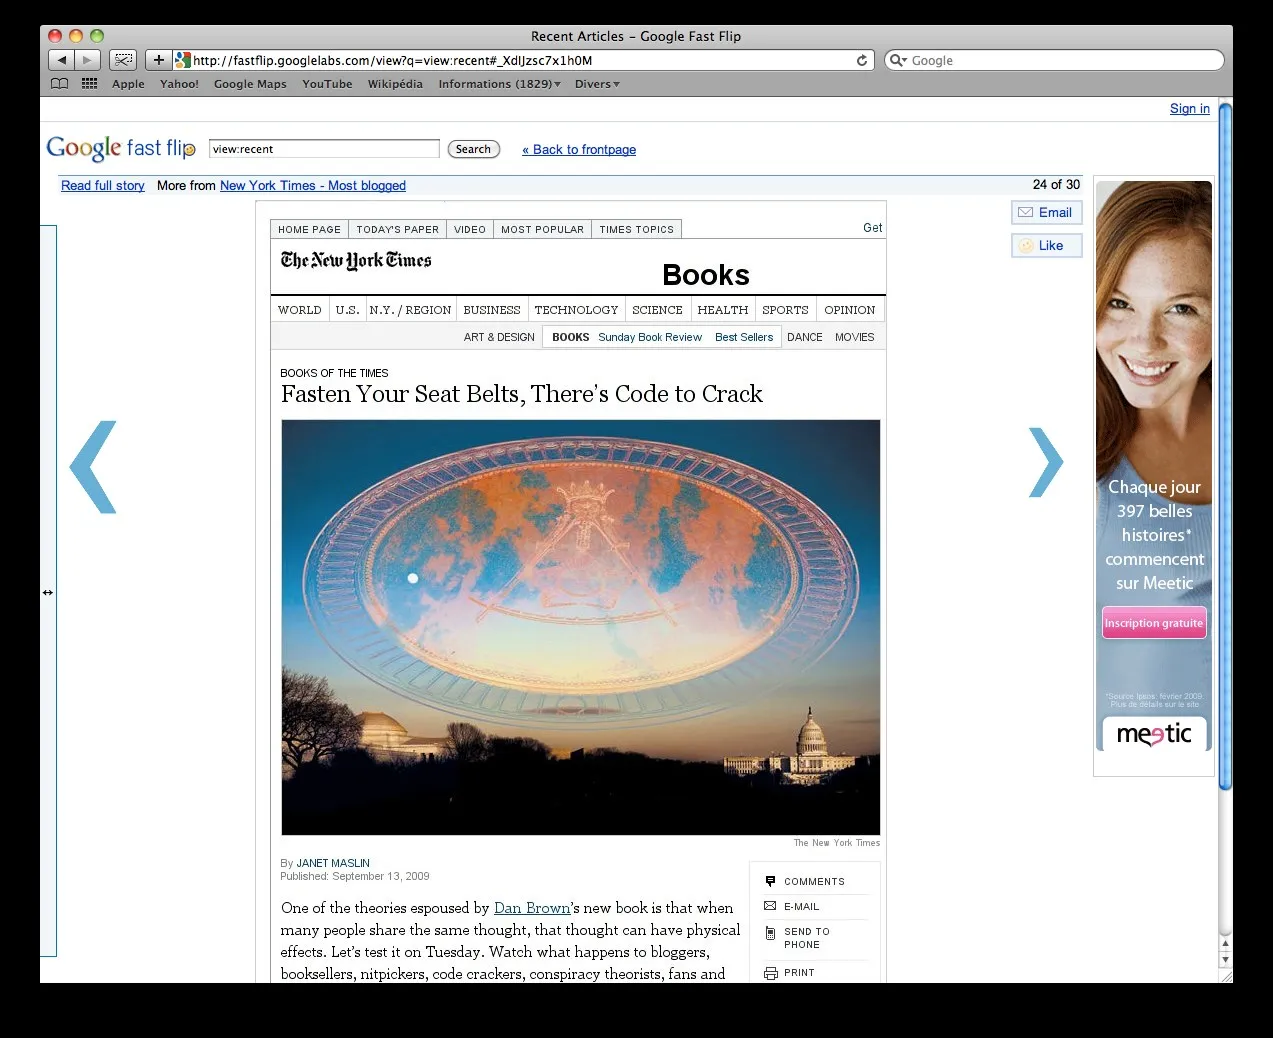Click Inscription gratuite in Meetic ad
This screenshot has height=1038, width=1273.
[x=1154, y=623]
